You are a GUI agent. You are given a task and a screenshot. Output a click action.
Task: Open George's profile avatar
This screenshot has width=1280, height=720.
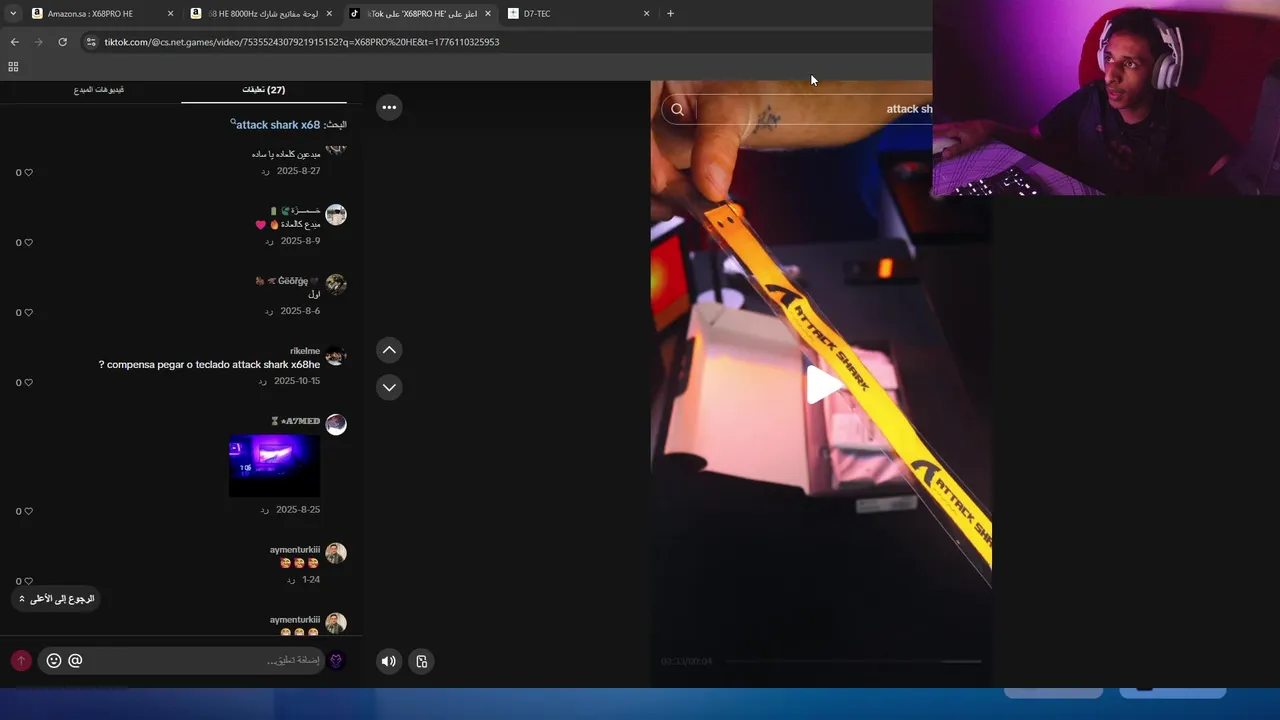coord(336,285)
